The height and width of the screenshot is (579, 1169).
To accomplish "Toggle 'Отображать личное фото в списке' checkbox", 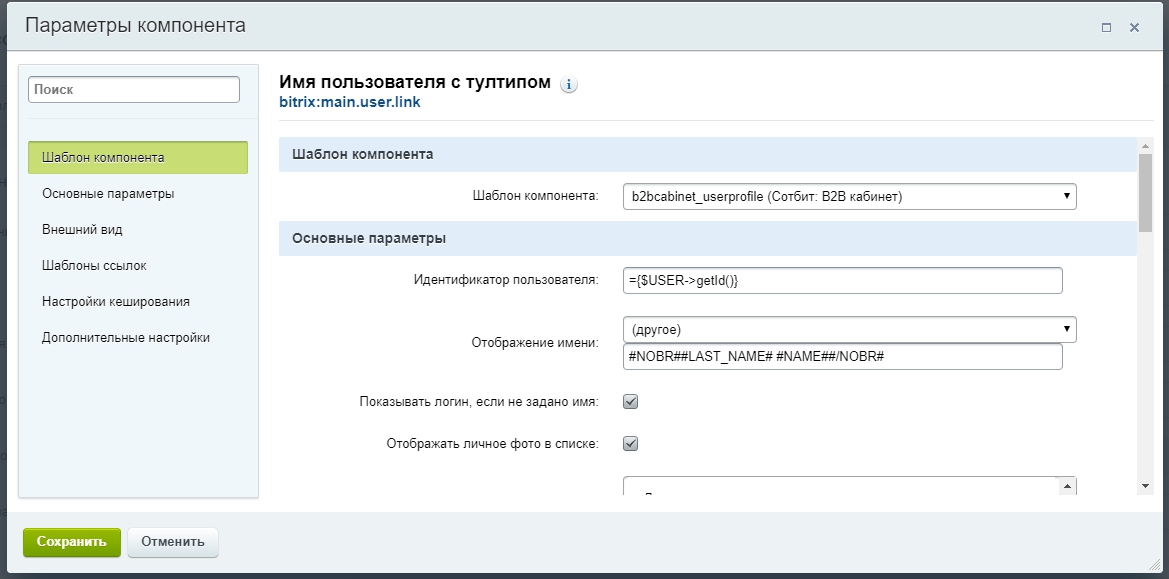I will coord(631,443).
